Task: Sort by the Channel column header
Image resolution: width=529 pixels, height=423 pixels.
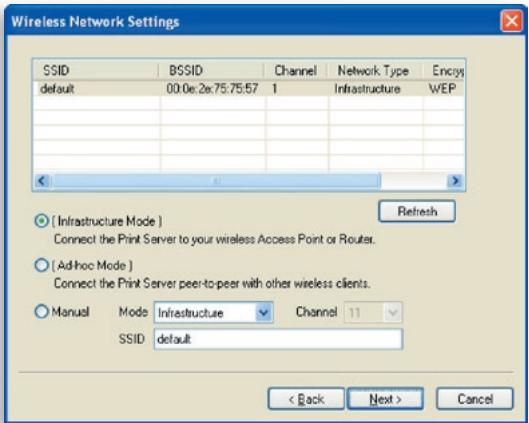Action: [x=296, y=70]
